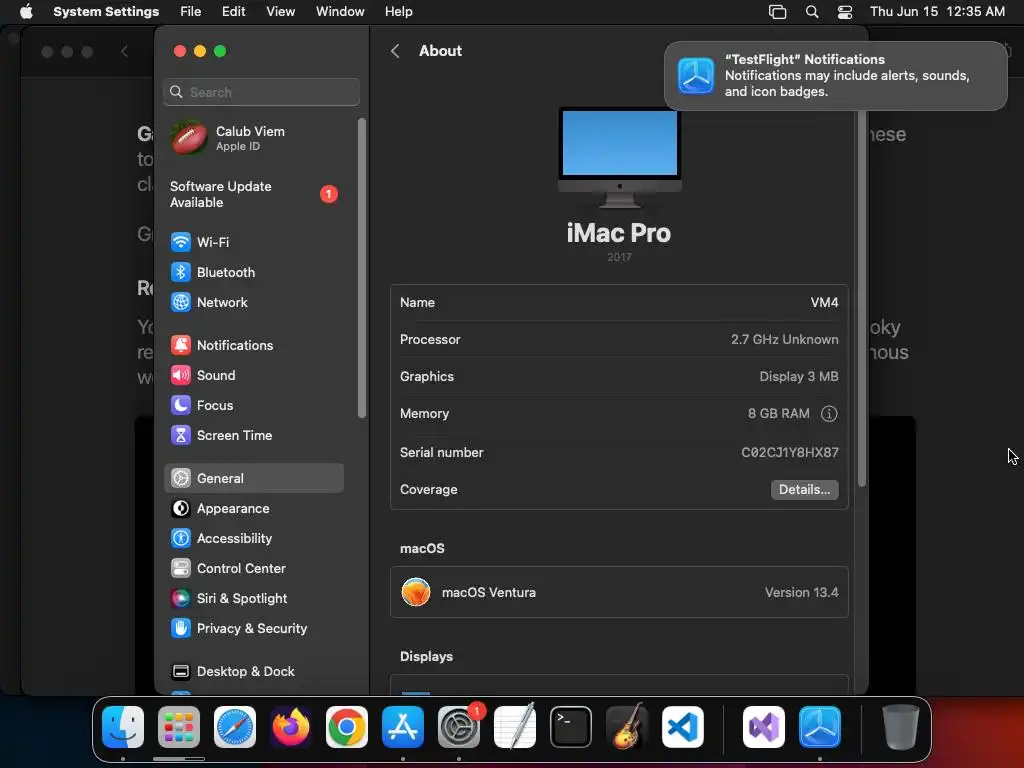
Task: Select Network in the sidebar
Action: [x=254, y=302]
